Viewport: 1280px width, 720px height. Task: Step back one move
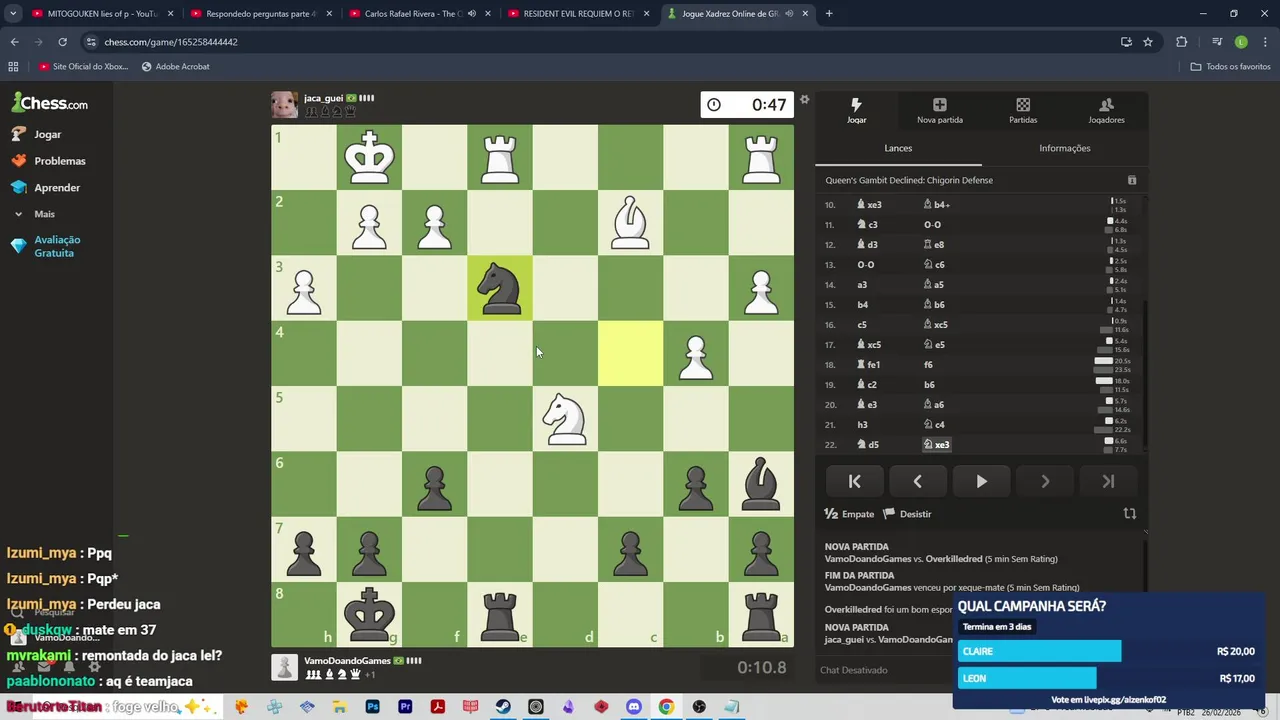tap(917, 481)
